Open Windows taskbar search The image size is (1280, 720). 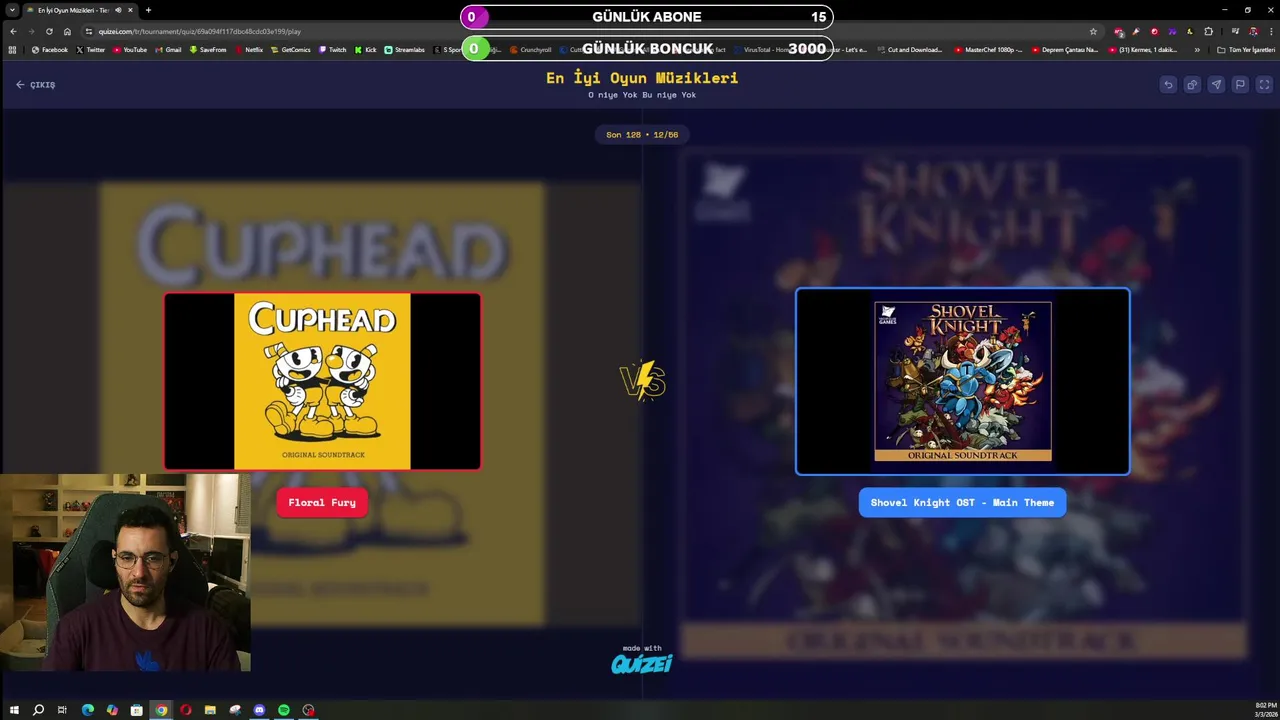click(x=38, y=710)
